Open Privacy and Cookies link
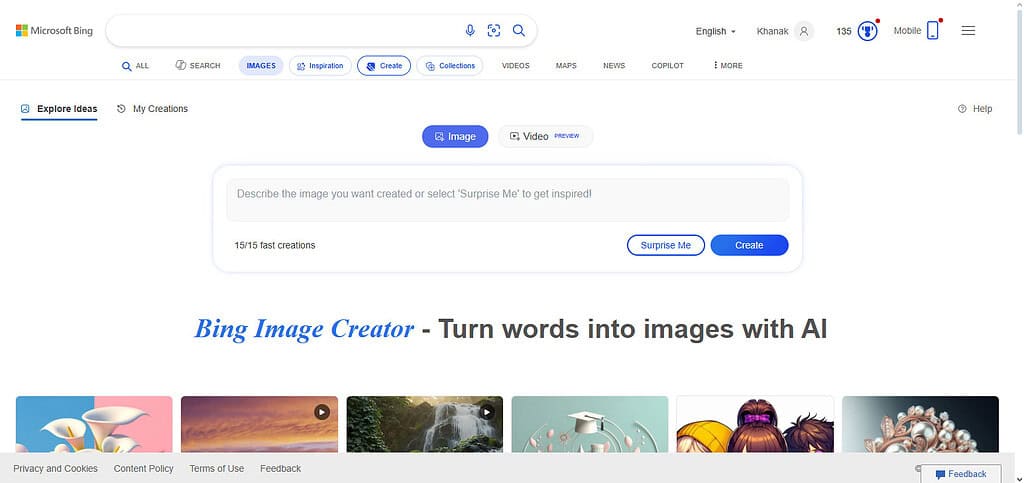Screen dimensions: 1024x483 pos(56,469)
